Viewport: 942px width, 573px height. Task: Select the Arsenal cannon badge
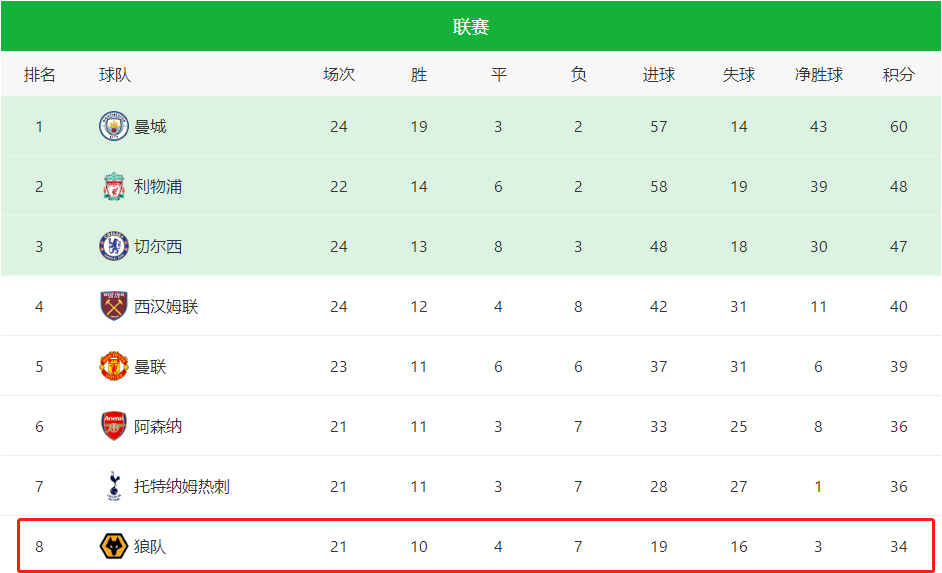[114, 426]
